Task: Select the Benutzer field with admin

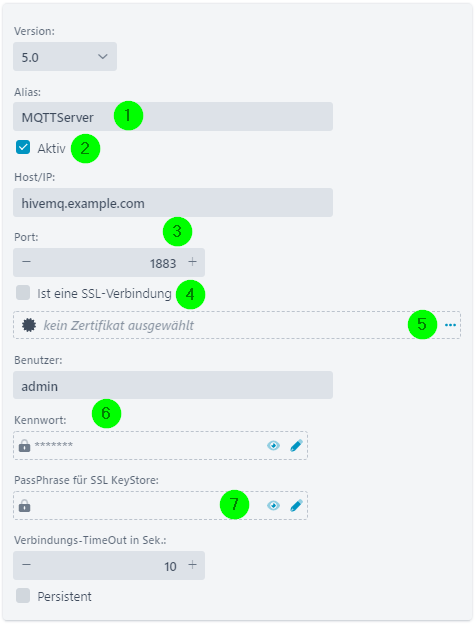Action: tap(173, 385)
